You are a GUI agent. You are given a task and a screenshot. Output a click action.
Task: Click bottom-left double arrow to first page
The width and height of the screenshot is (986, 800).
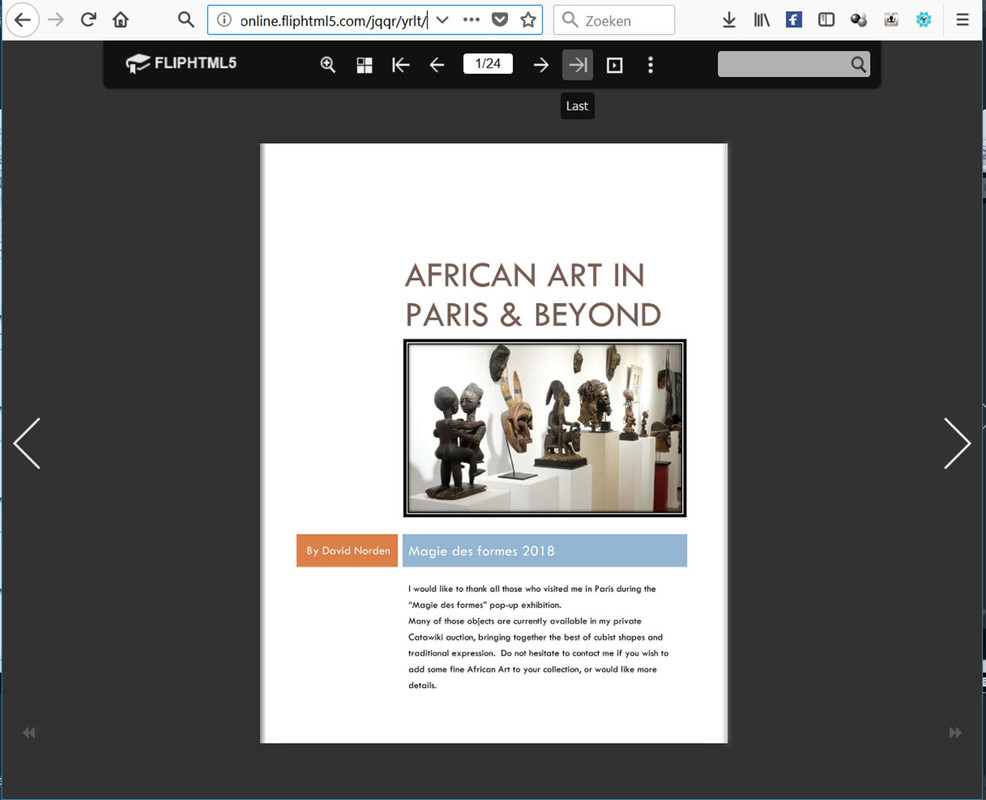[29, 733]
